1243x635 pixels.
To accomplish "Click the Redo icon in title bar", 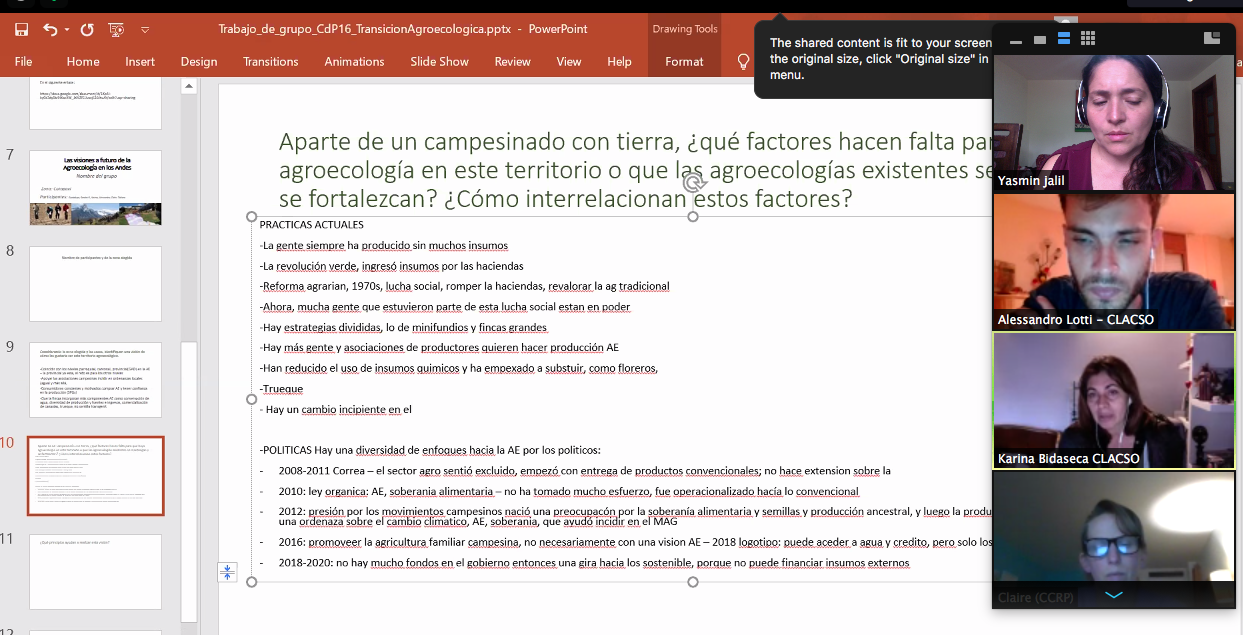I will click(x=86, y=29).
